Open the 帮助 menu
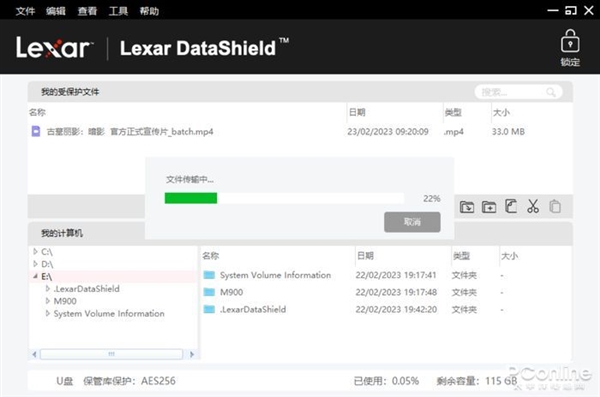The image size is (600, 397). click(149, 11)
